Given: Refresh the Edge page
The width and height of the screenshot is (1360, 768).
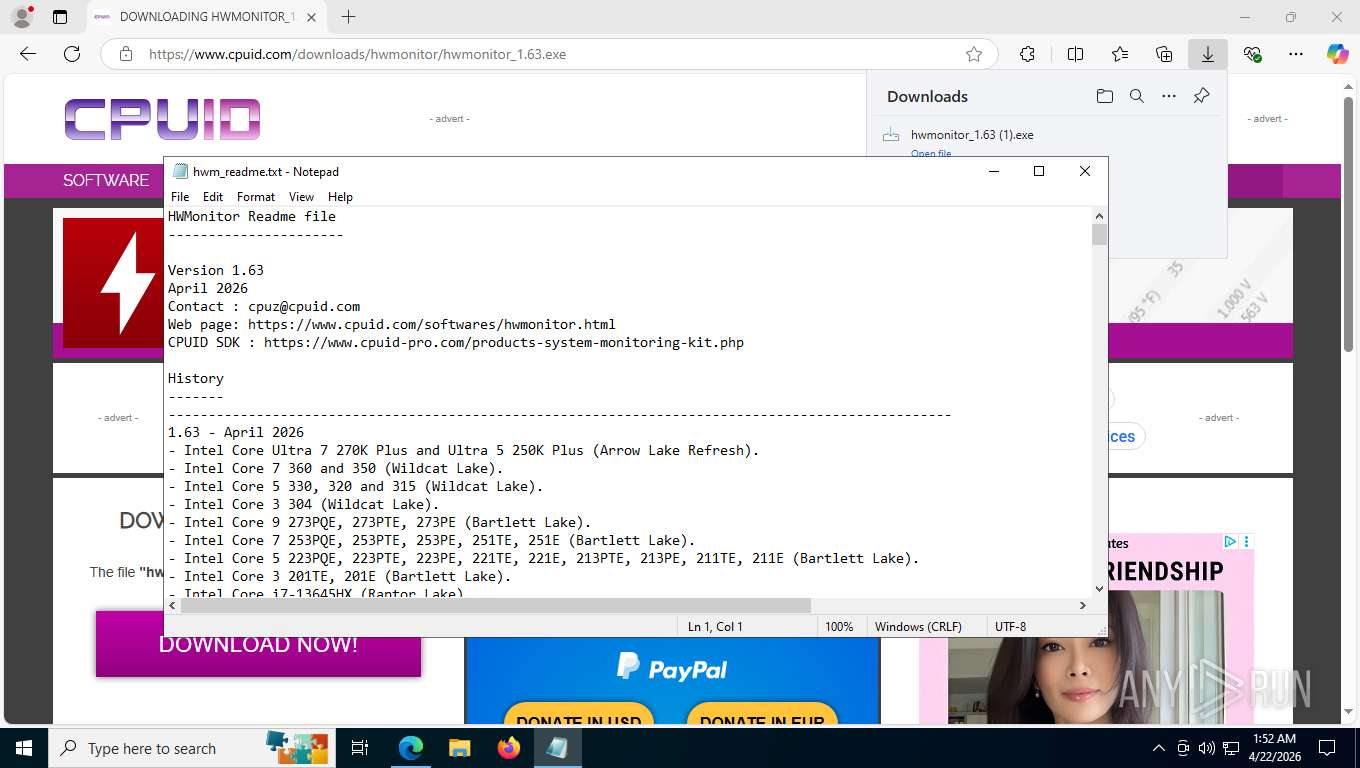Looking at the screenshot, I should pos(72,54).
